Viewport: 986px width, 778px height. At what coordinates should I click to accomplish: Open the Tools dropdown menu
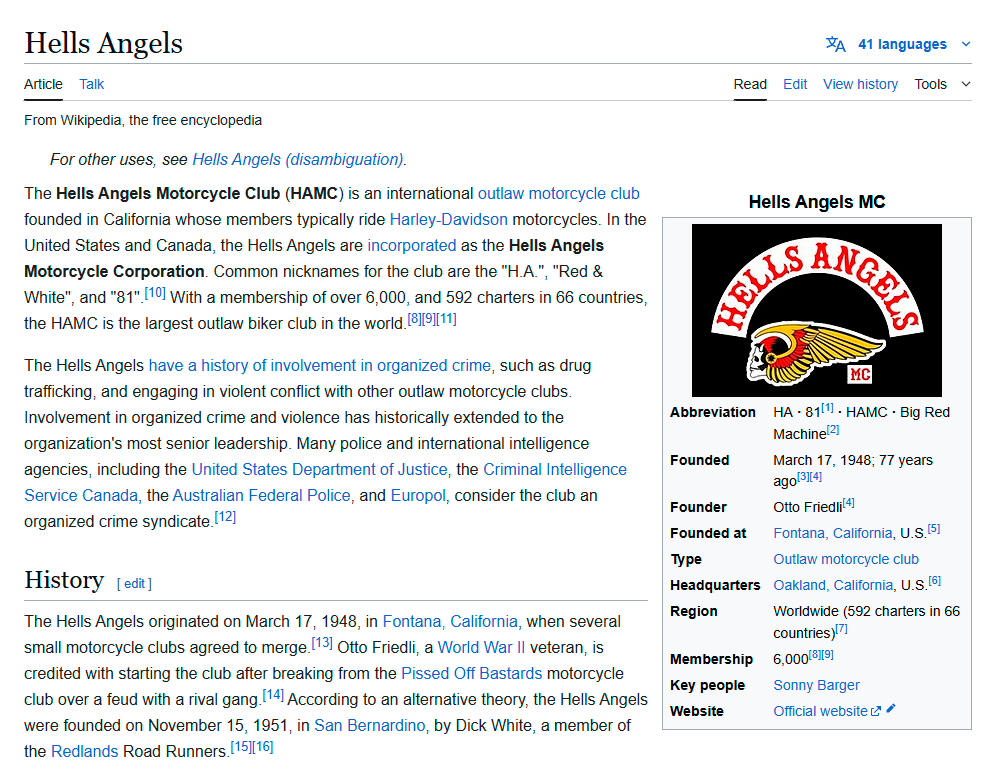pos(942,84)
